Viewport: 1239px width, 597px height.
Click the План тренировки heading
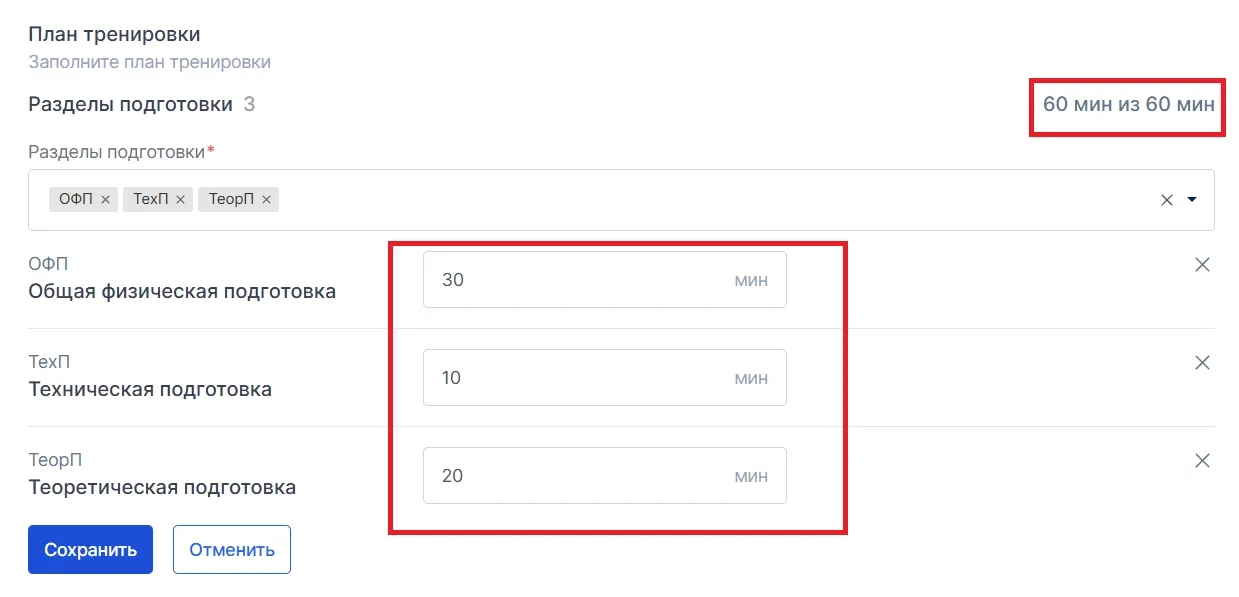tap(114, 34)
